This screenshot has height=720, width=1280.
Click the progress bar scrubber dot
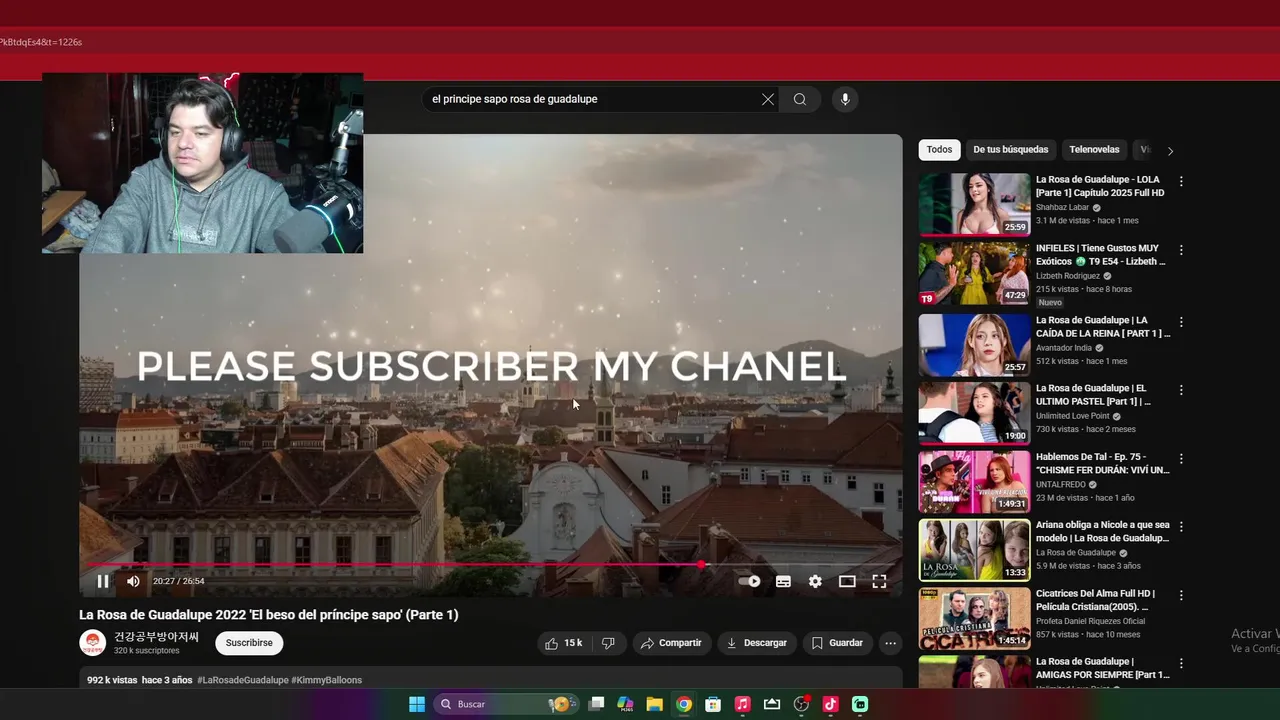701,565
